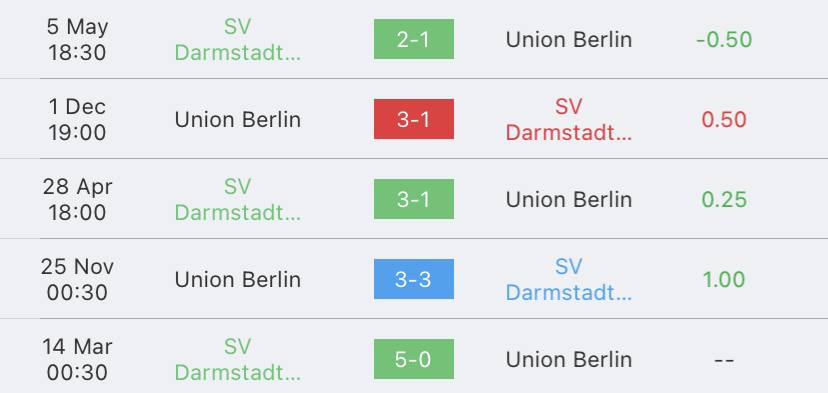Select SV Darmstadt in 14 Mar match

click(238, 359)
